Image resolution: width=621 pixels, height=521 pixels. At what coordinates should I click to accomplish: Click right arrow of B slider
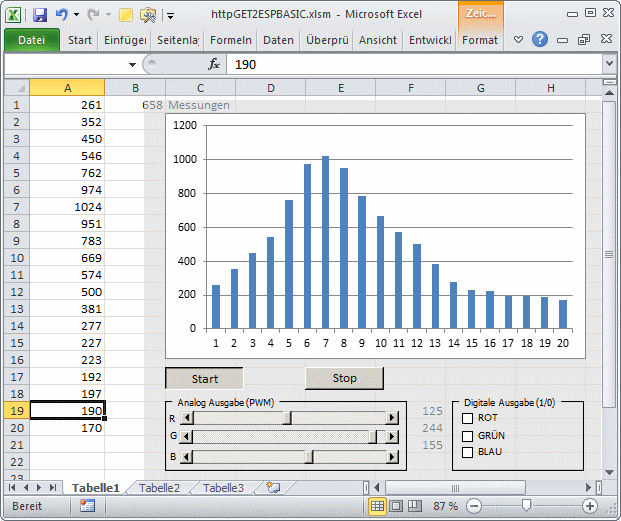(x=392, y=457)
